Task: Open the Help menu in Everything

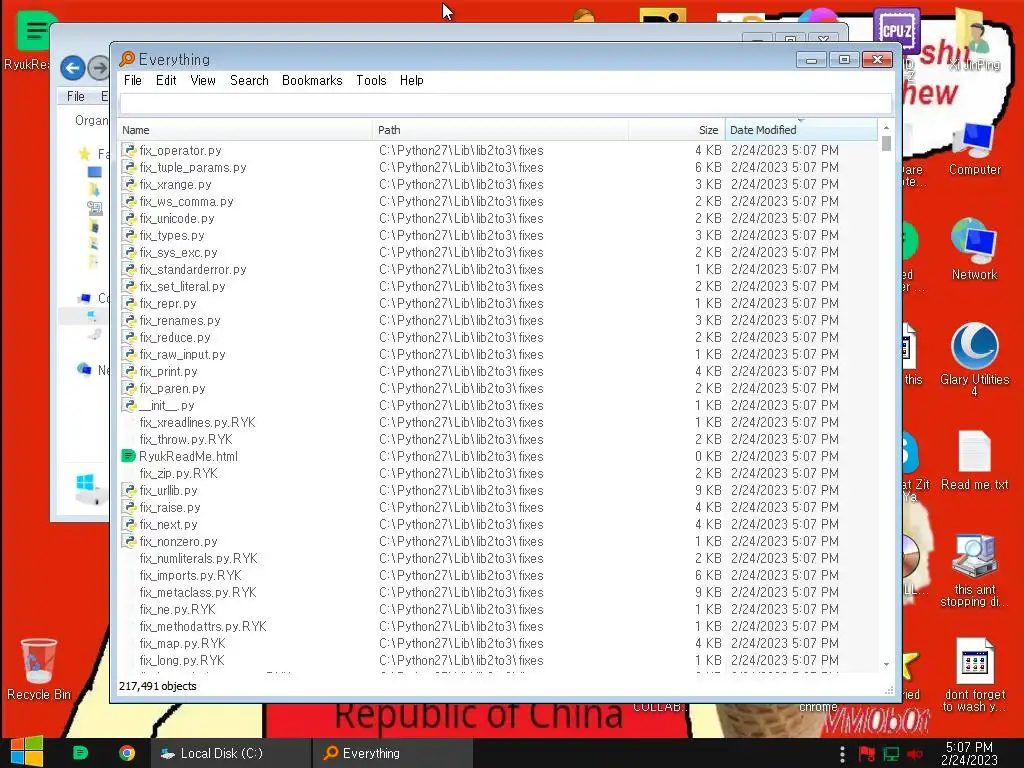Action: 411,80
